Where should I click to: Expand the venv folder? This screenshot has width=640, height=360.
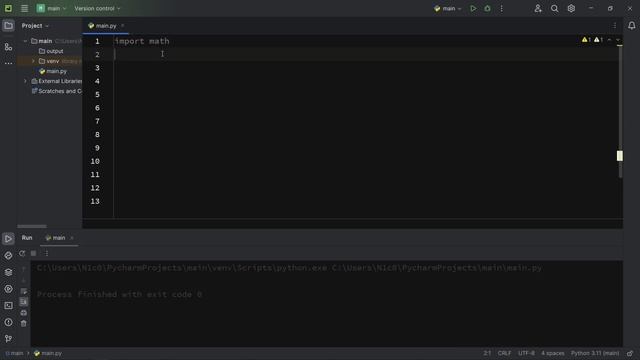pyautogui.click(x=33, y=61)
